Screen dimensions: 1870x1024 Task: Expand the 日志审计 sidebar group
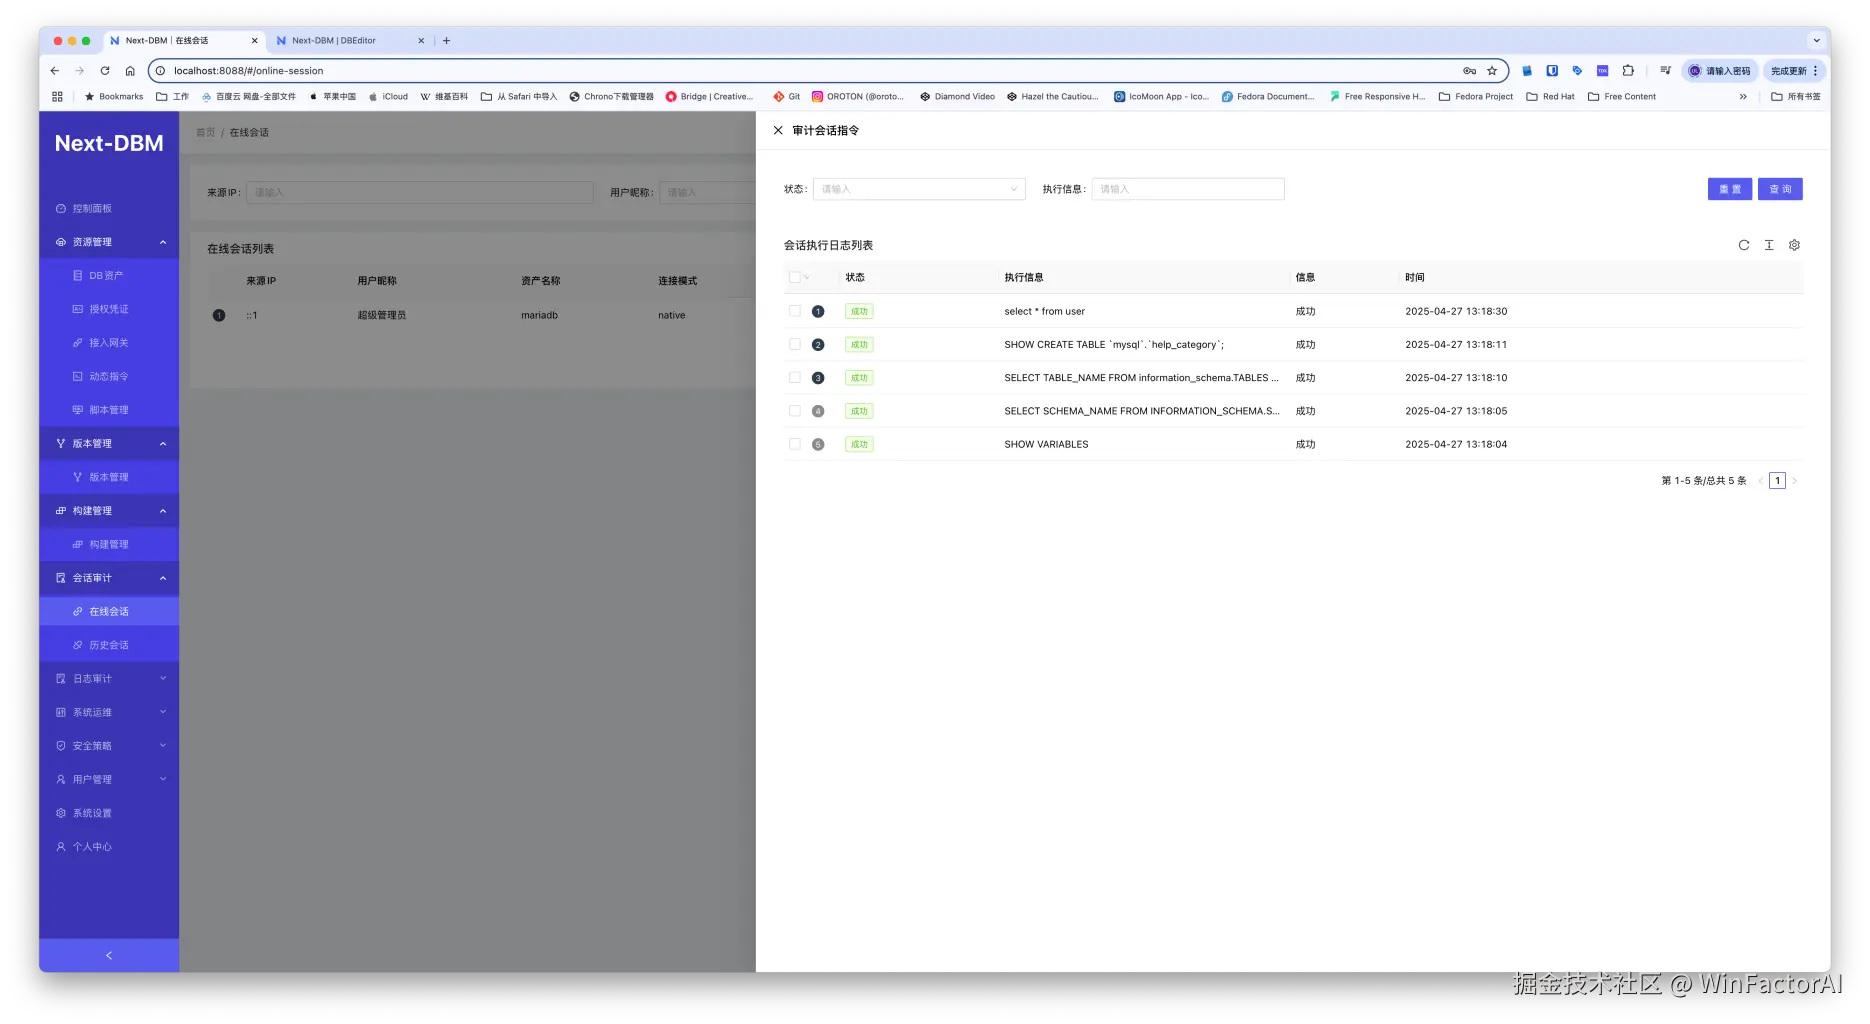109,679
